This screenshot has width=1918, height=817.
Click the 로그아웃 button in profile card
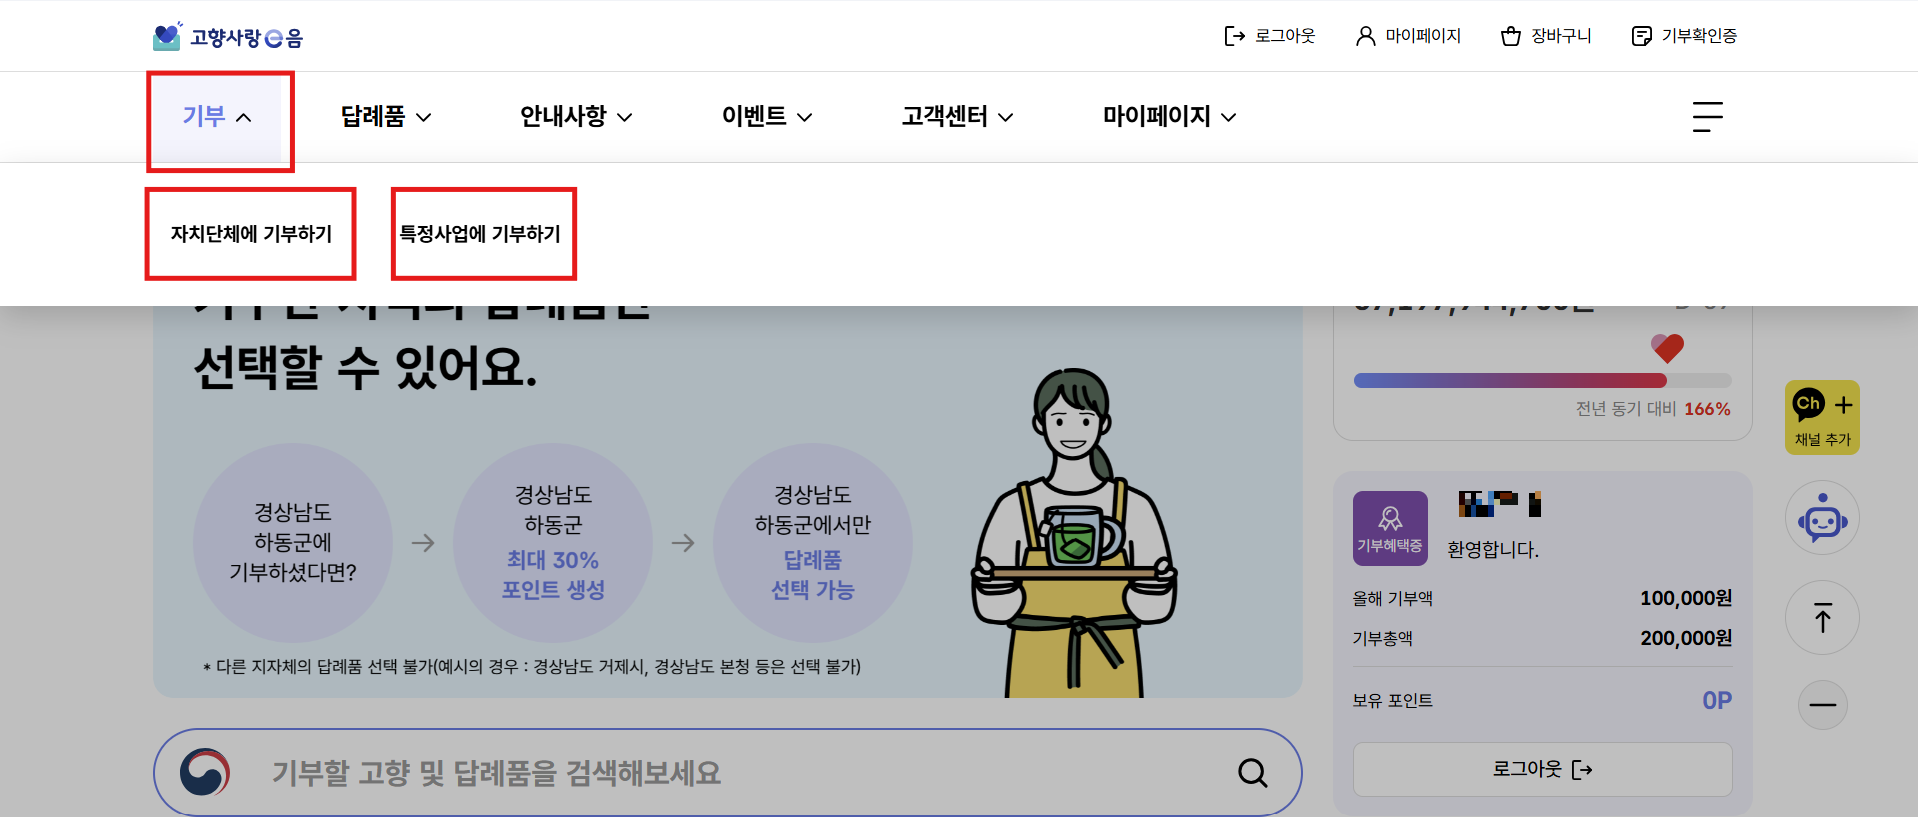coord(1542,769)
